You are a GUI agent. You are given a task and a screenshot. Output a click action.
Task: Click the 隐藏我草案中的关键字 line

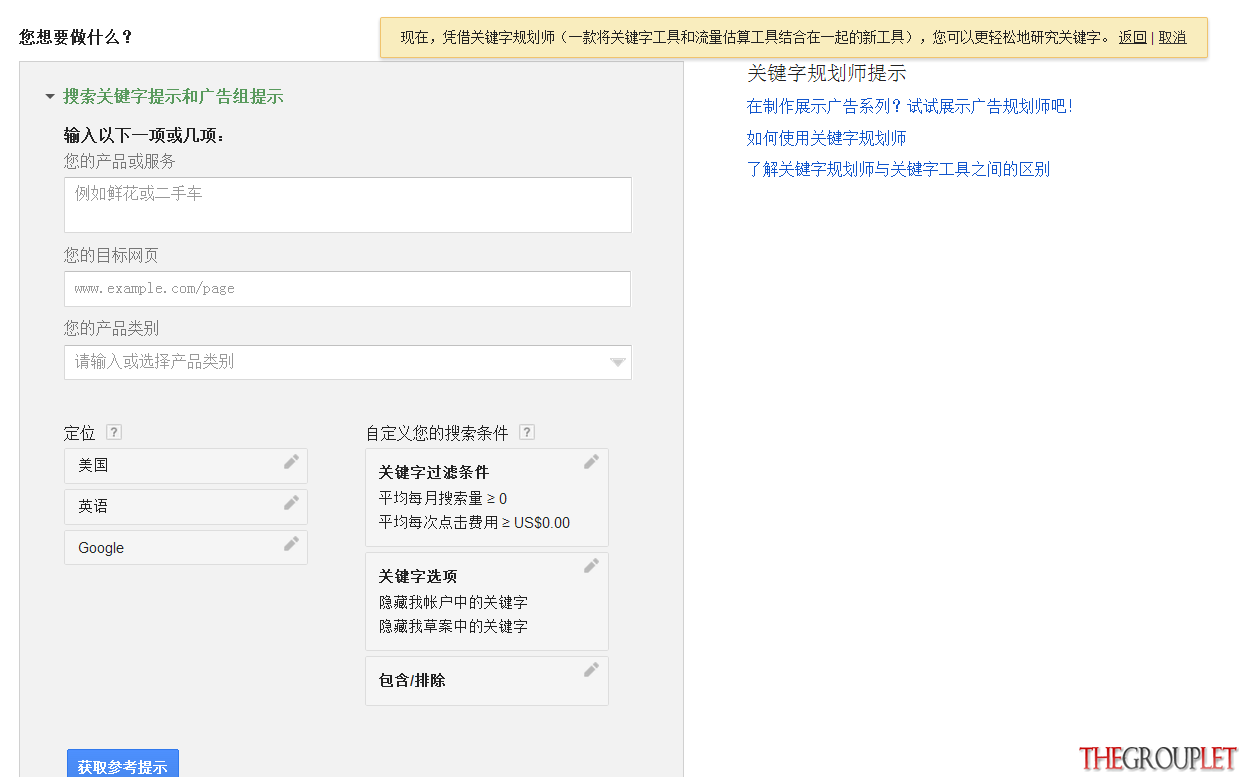point(453,626)
